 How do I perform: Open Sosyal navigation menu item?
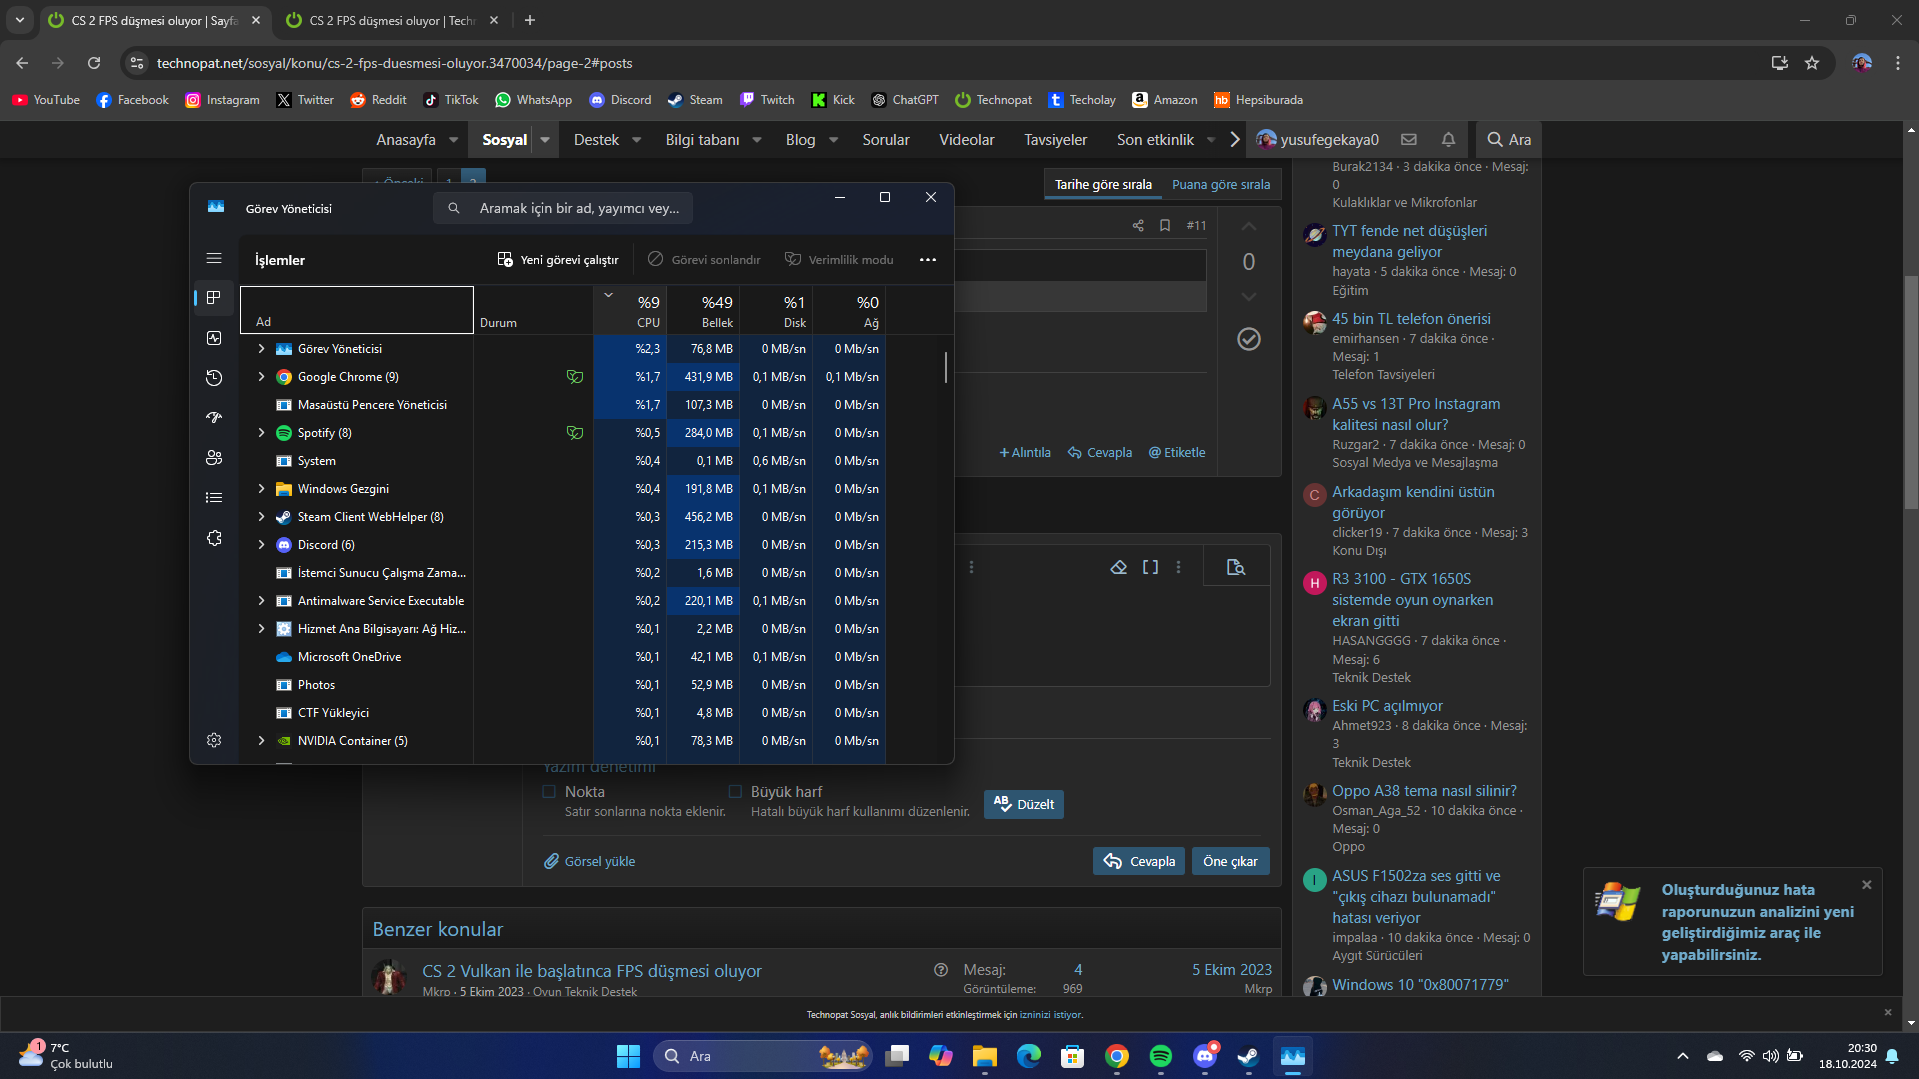[x=504, y=140]
